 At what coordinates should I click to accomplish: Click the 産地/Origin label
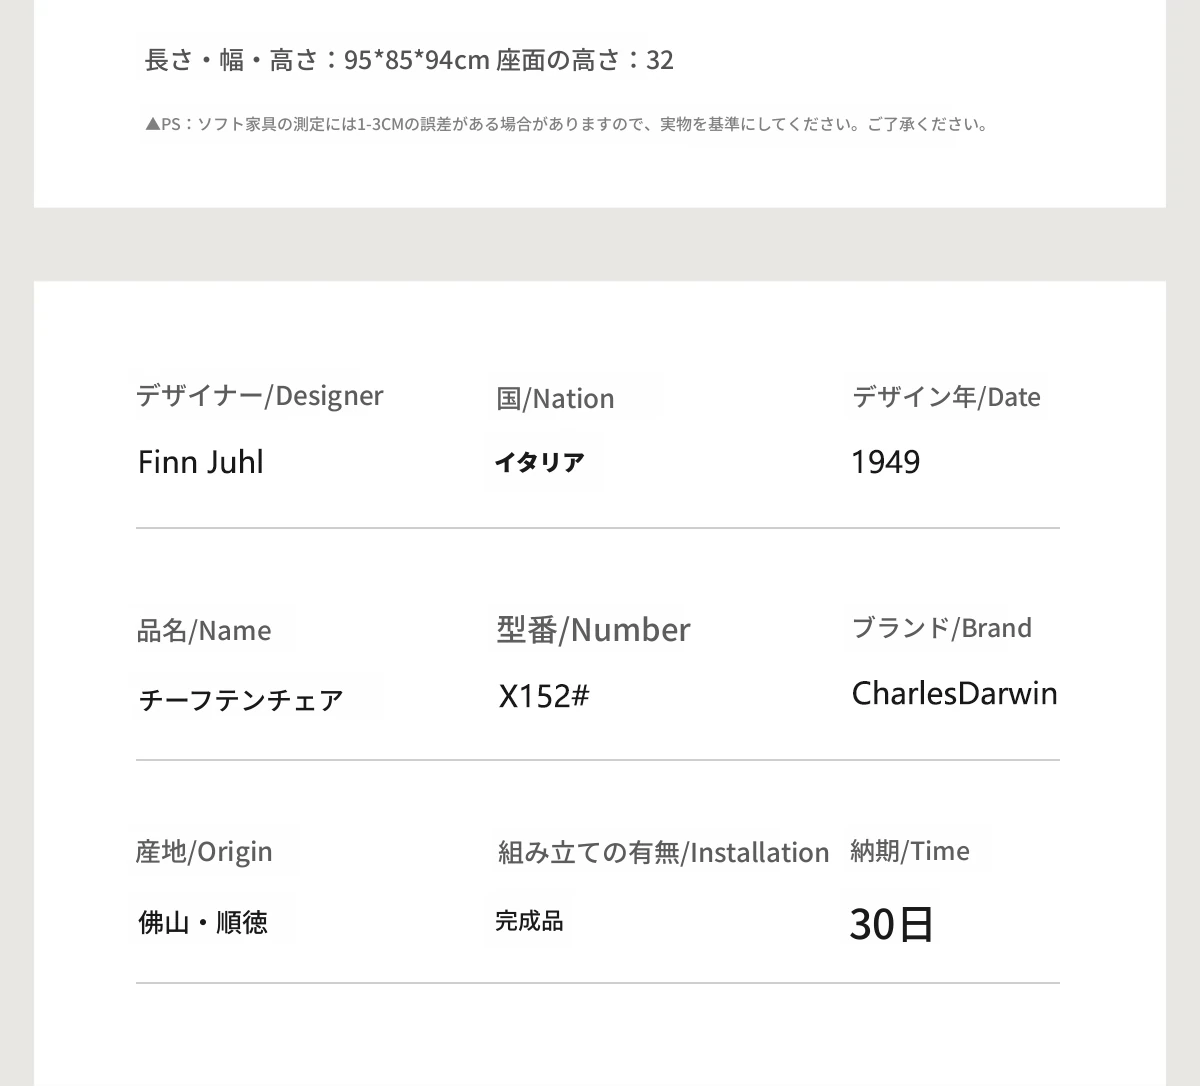[203, 852]
